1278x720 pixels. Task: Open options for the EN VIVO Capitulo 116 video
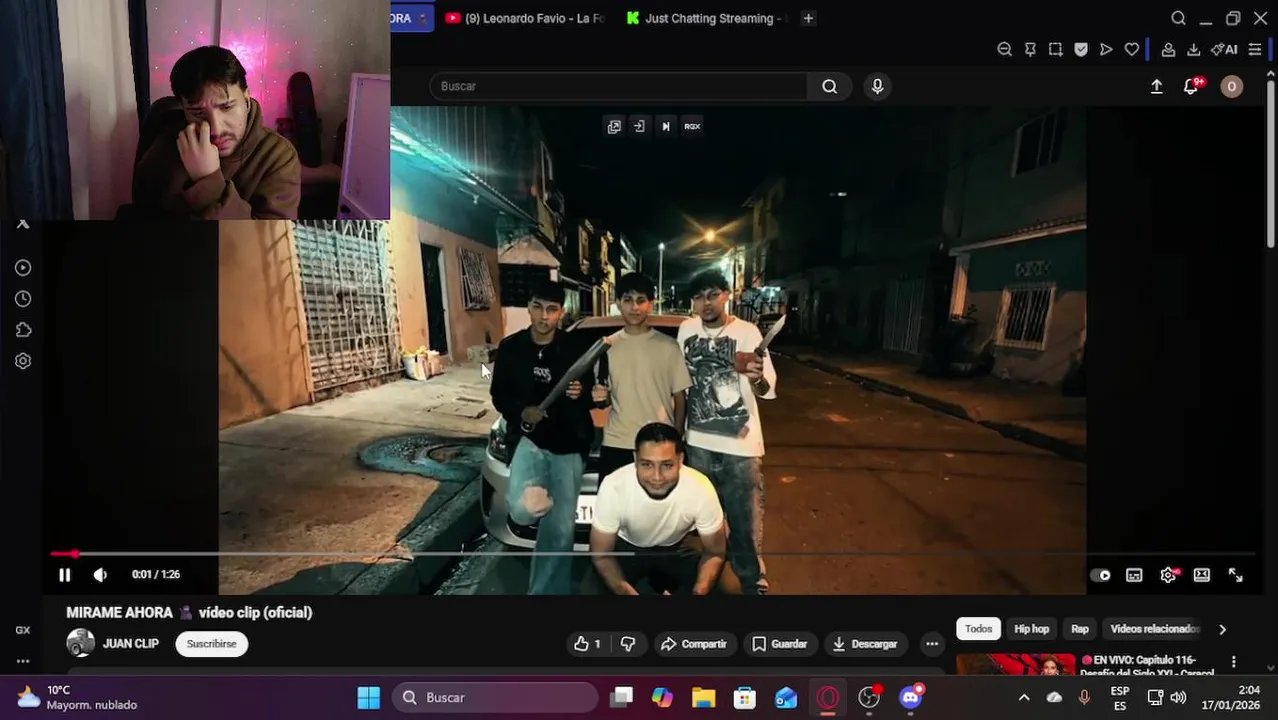tap(1233, 662)
